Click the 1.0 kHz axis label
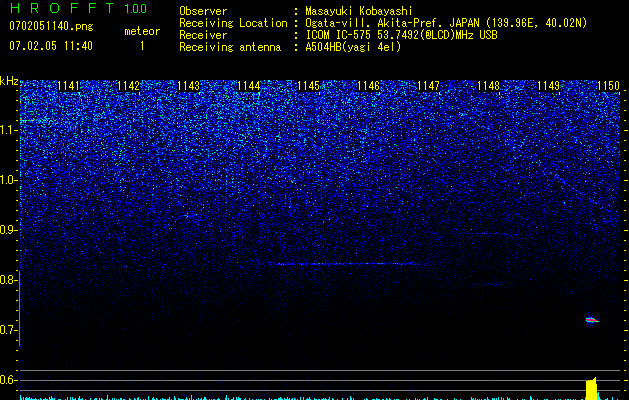Screen dimensions: 629x400 coord(8,180)
